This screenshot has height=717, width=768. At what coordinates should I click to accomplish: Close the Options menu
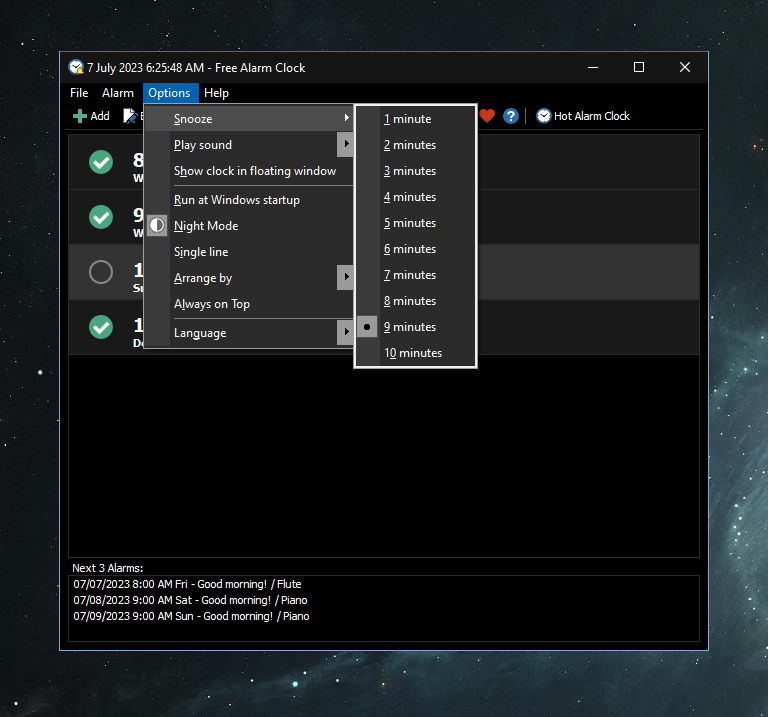[169, 93]
